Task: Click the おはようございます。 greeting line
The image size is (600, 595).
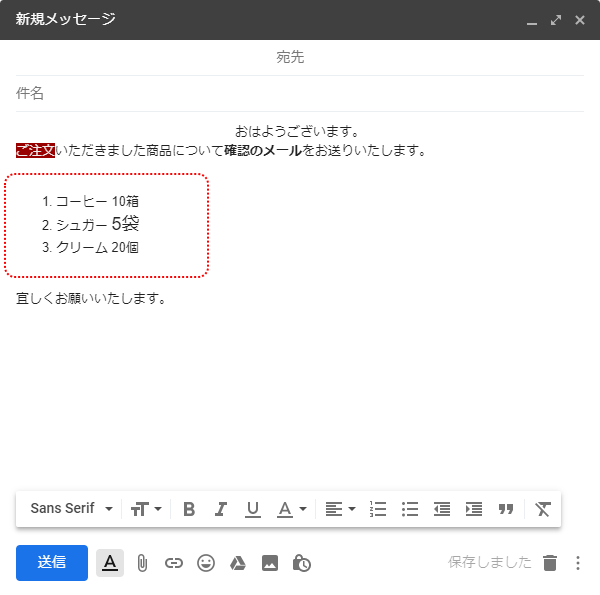Action: (x=297, y=131)
